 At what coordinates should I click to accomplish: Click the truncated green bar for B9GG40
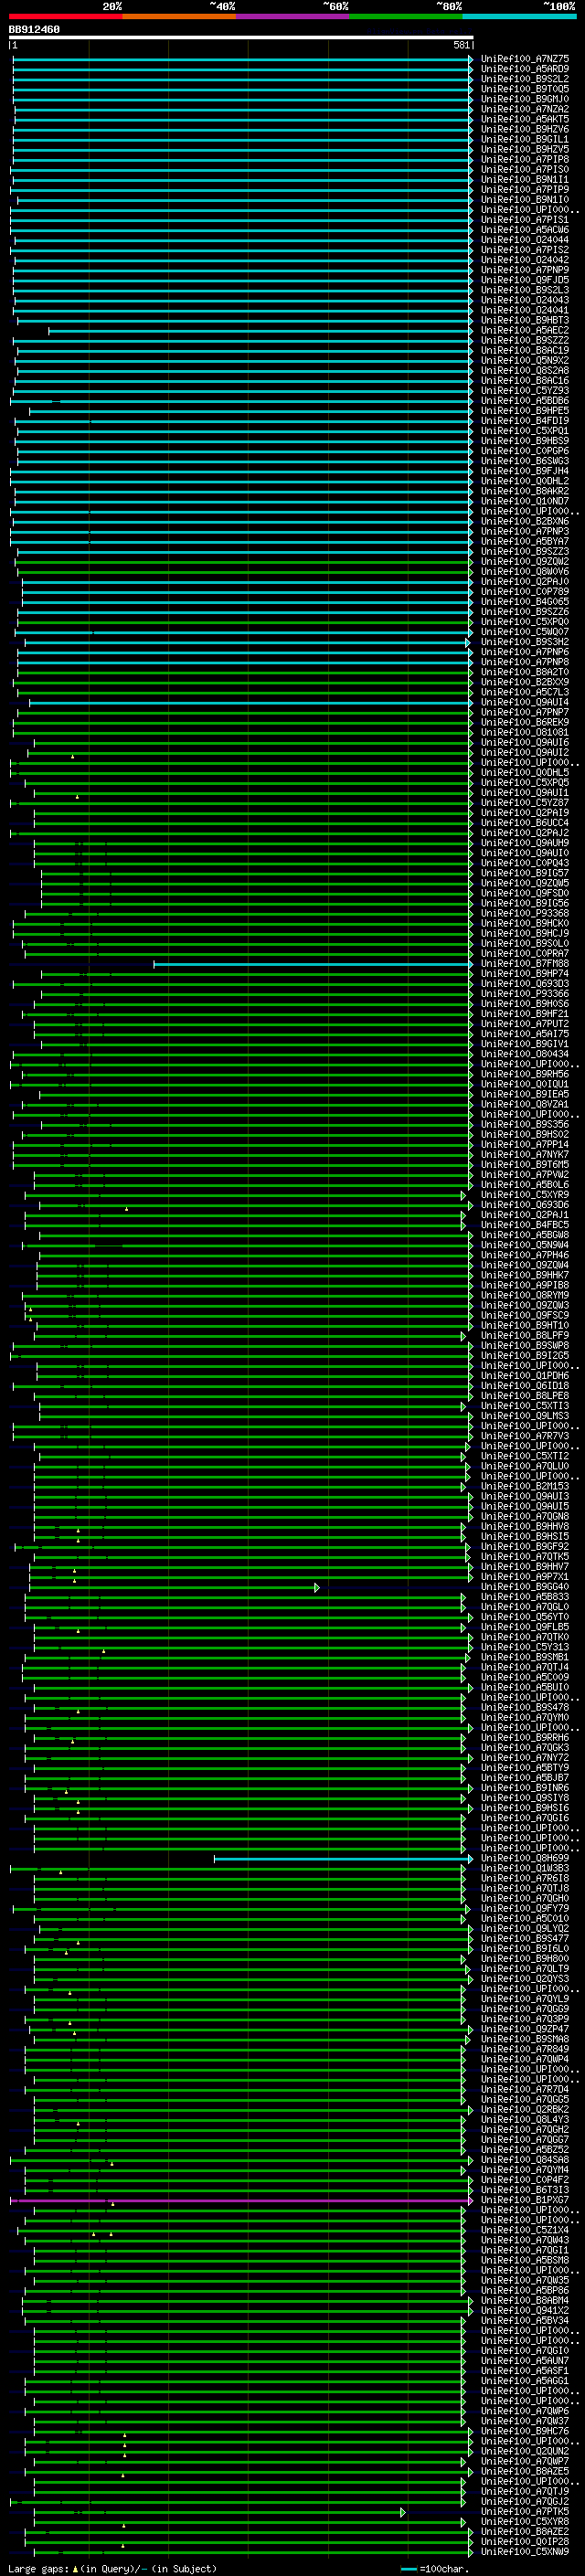174,1587
